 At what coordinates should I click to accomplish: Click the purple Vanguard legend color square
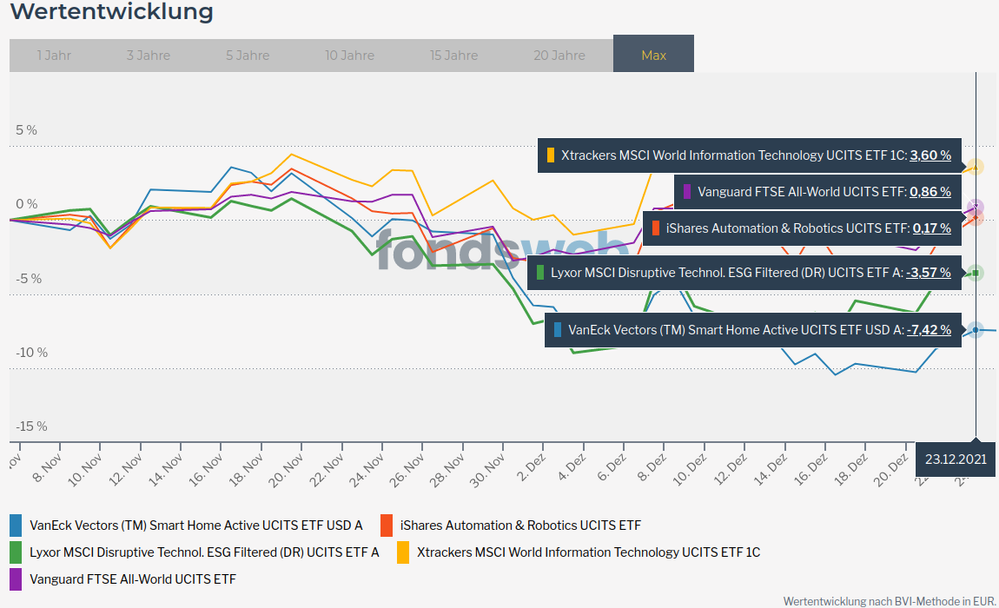tap(16, 578)
